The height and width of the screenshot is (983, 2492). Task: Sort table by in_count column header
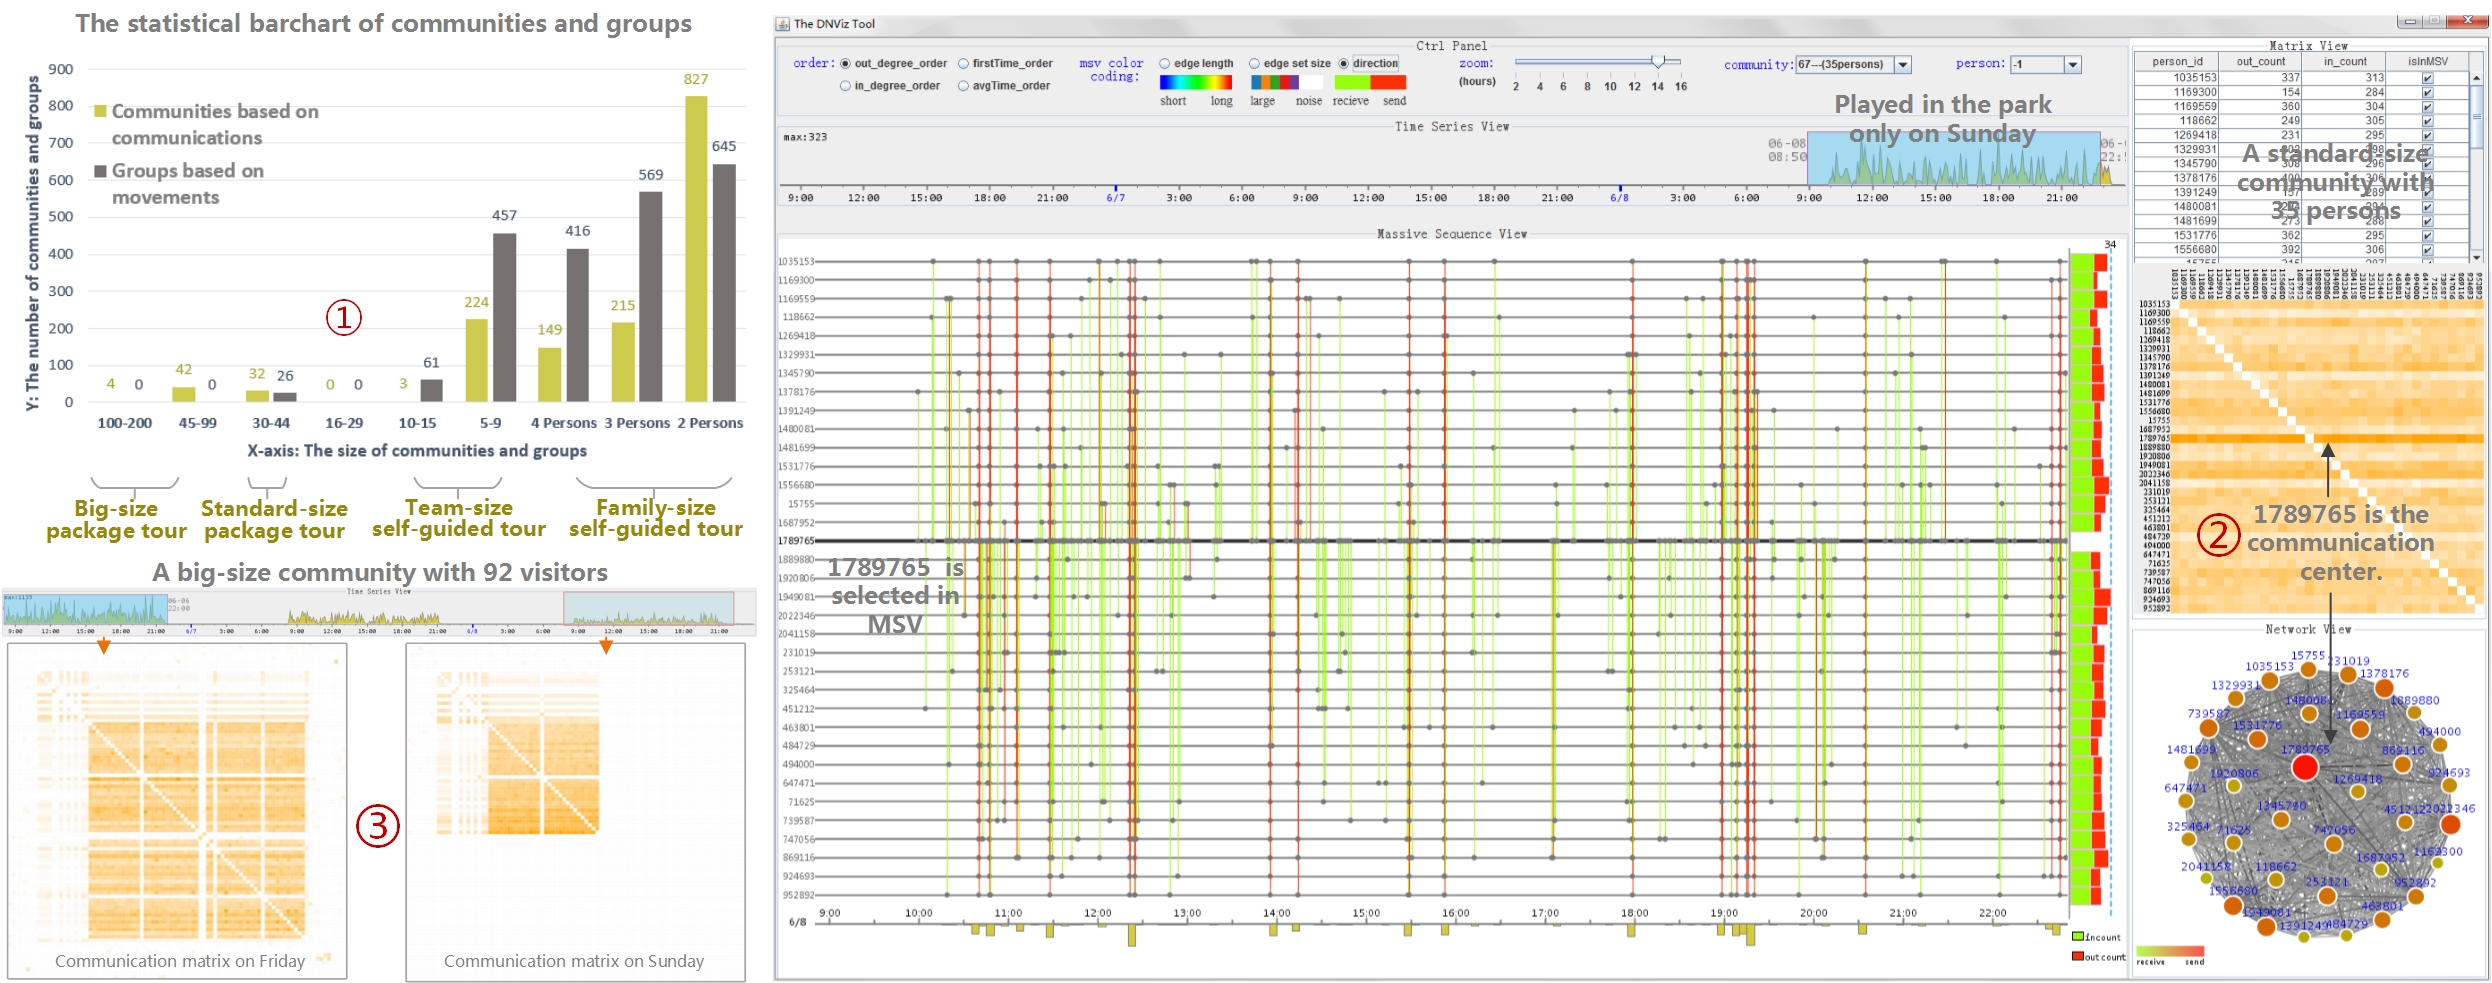pyautogui.click(x=2344, y=62)
